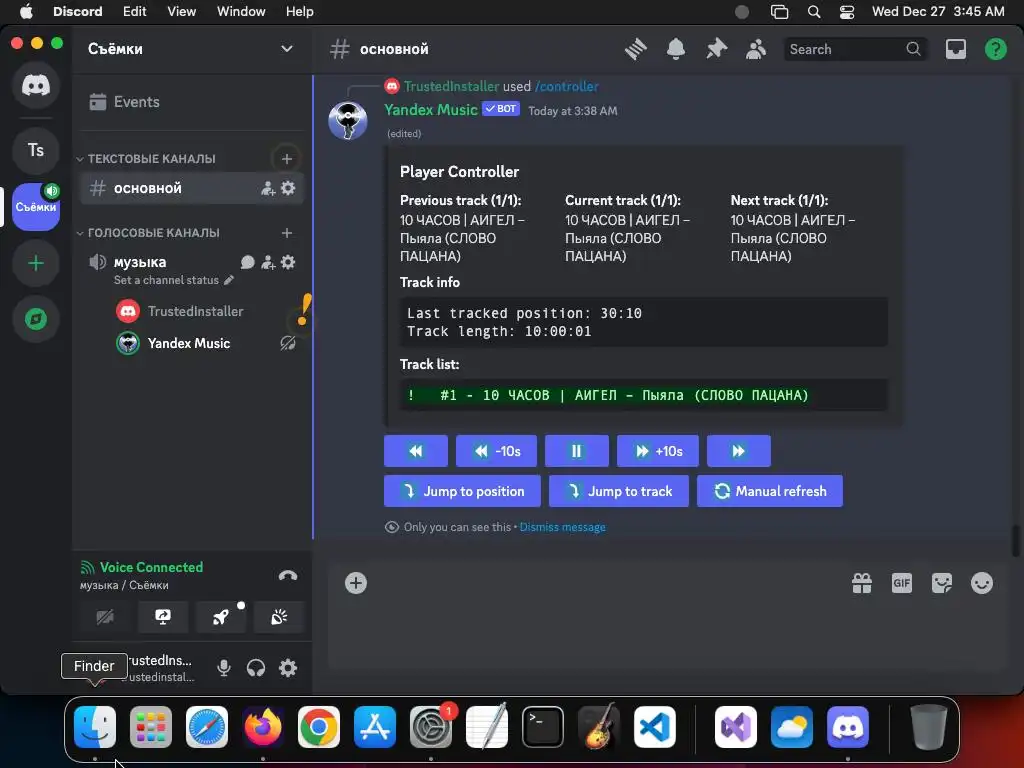Pause the current track

click(577, 451)
